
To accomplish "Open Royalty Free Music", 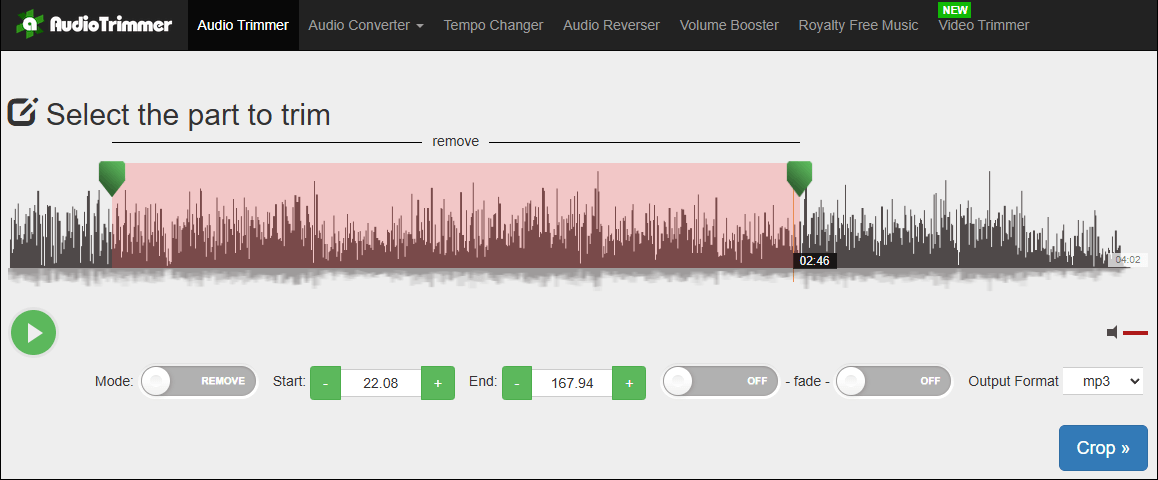I will (858, 25).
